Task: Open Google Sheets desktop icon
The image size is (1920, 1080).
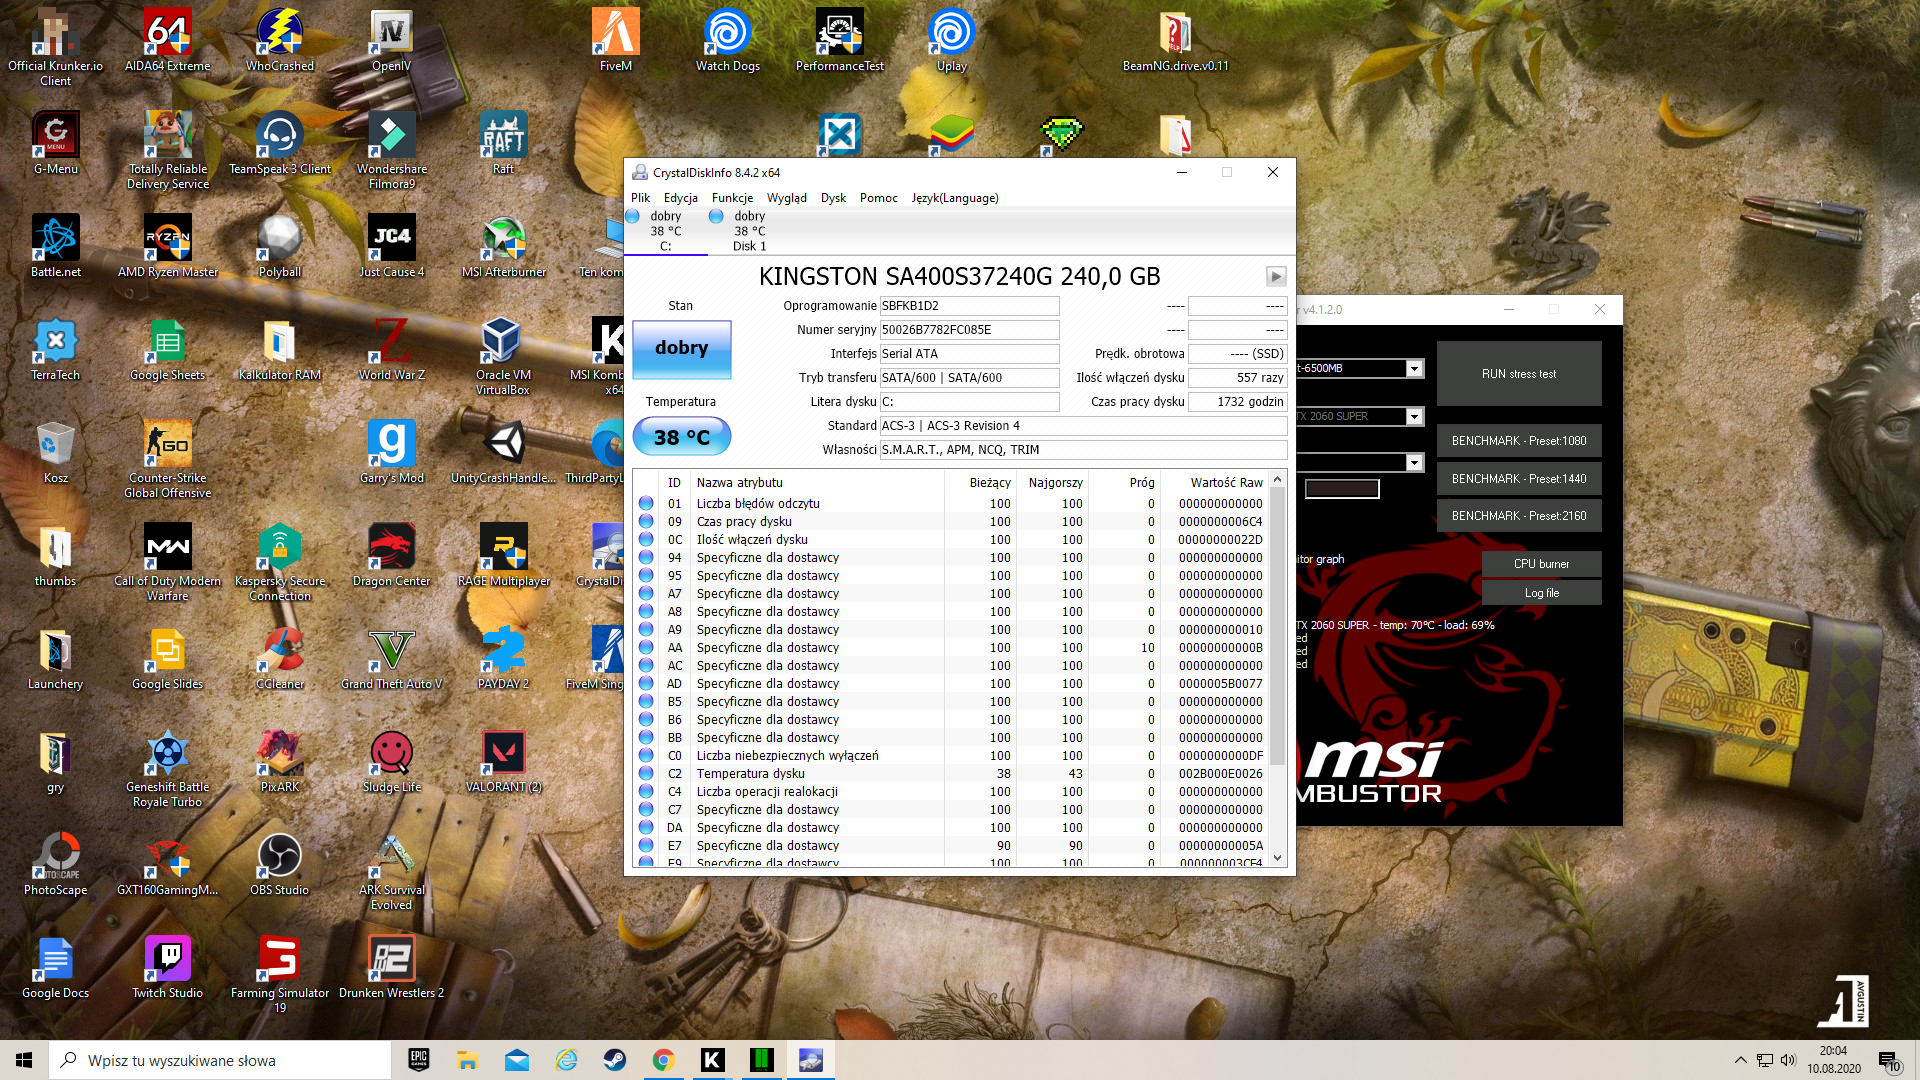Action: (x=167, y=349)
